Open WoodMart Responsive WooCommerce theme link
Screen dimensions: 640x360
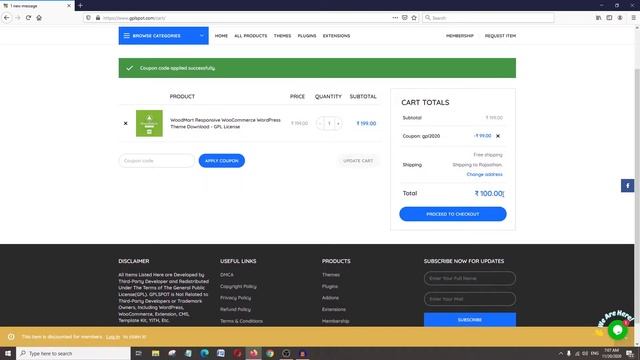tap(225, 123)
